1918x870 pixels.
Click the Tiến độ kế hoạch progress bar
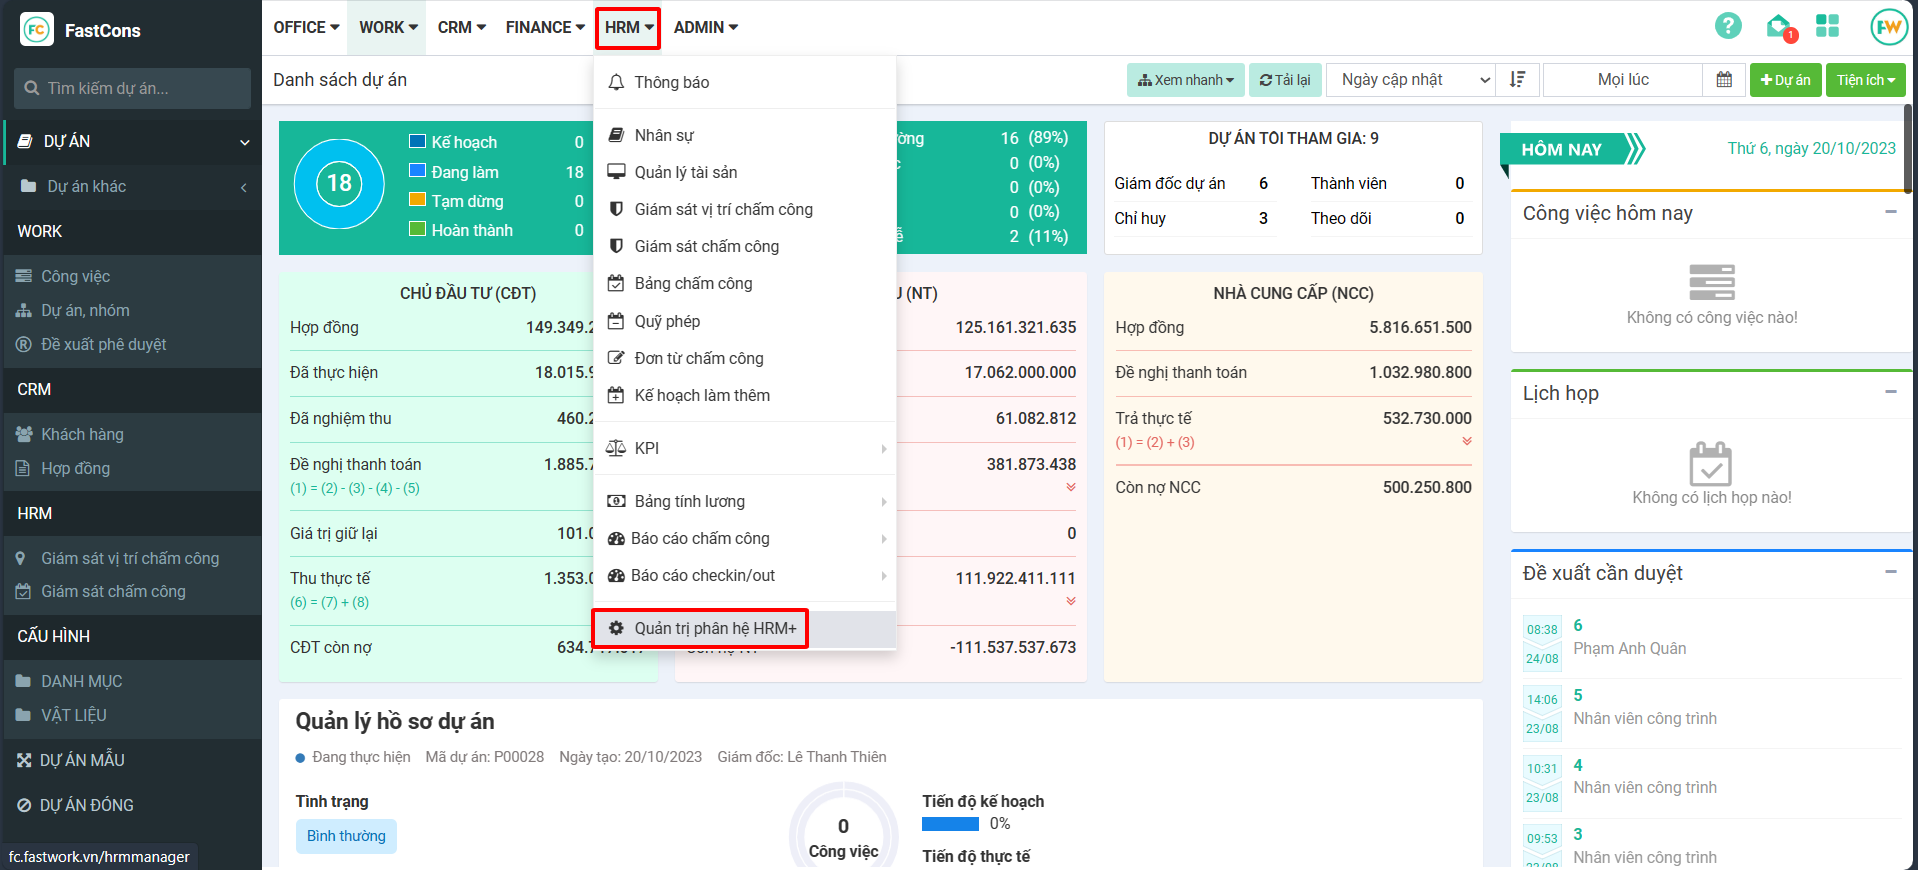coord(950,824)
